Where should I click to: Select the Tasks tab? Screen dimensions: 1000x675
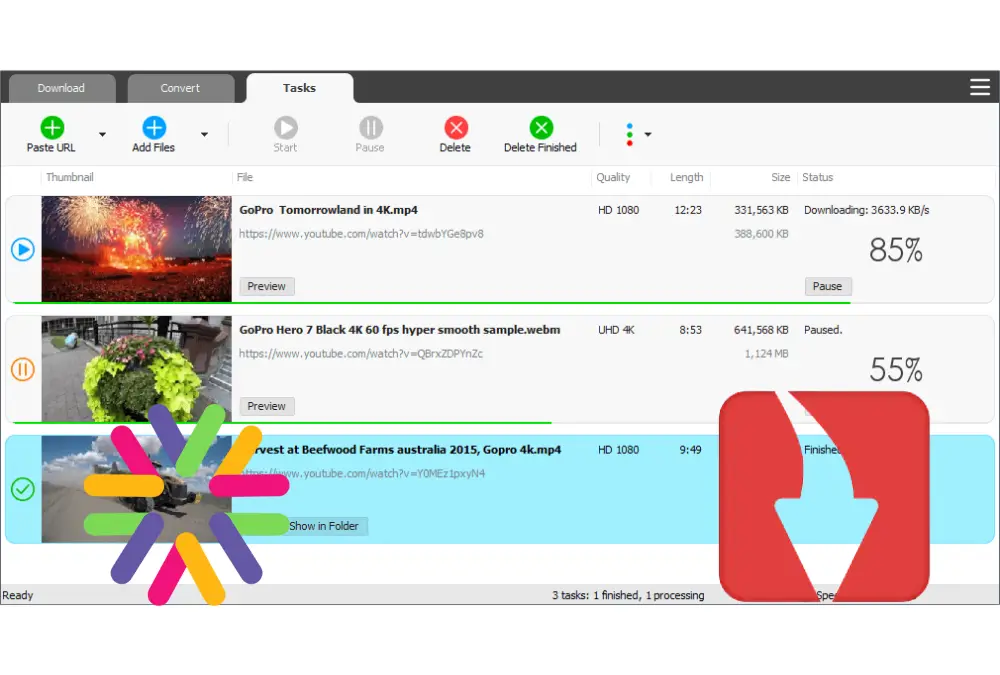coord(300,88)
